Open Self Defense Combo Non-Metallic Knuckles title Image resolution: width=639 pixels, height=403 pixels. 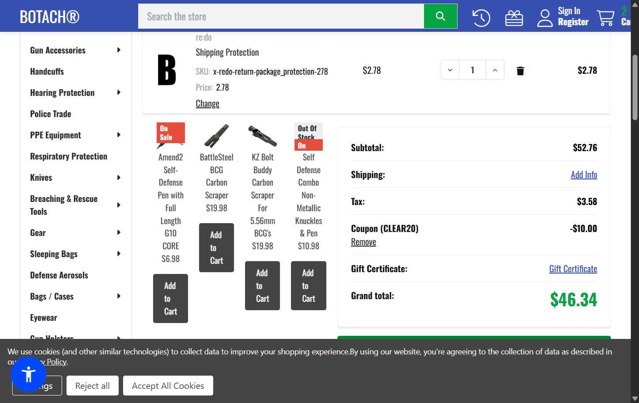308,195
